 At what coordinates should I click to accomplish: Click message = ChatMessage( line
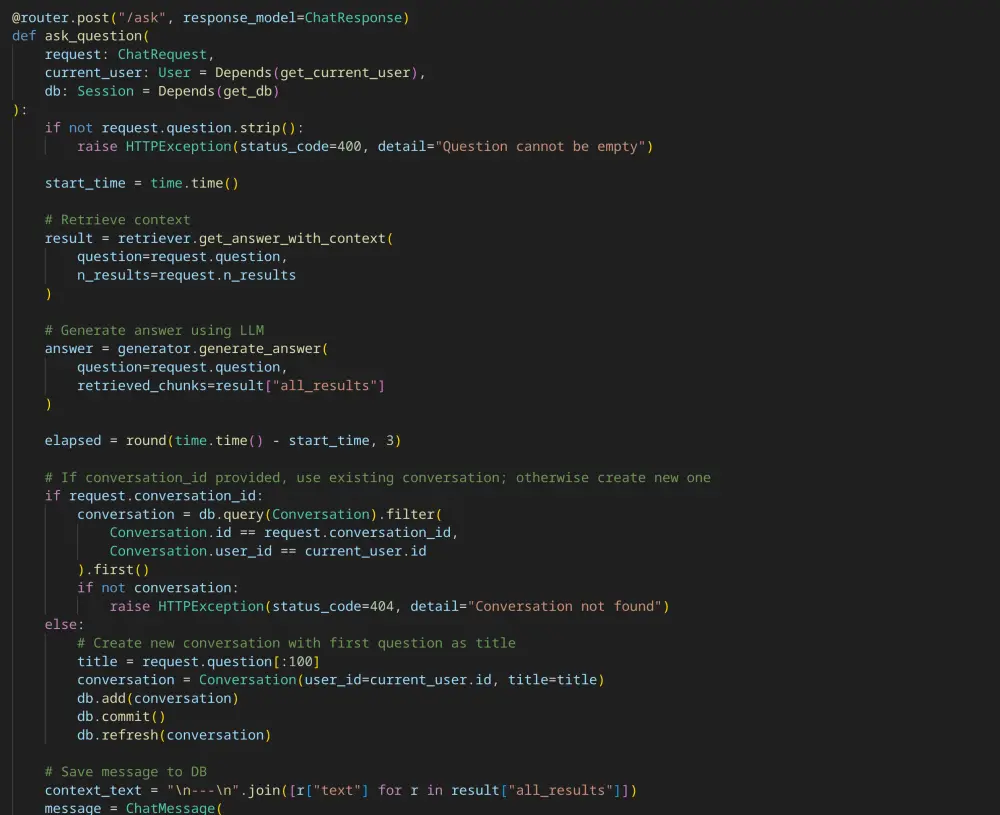[133, 808]
